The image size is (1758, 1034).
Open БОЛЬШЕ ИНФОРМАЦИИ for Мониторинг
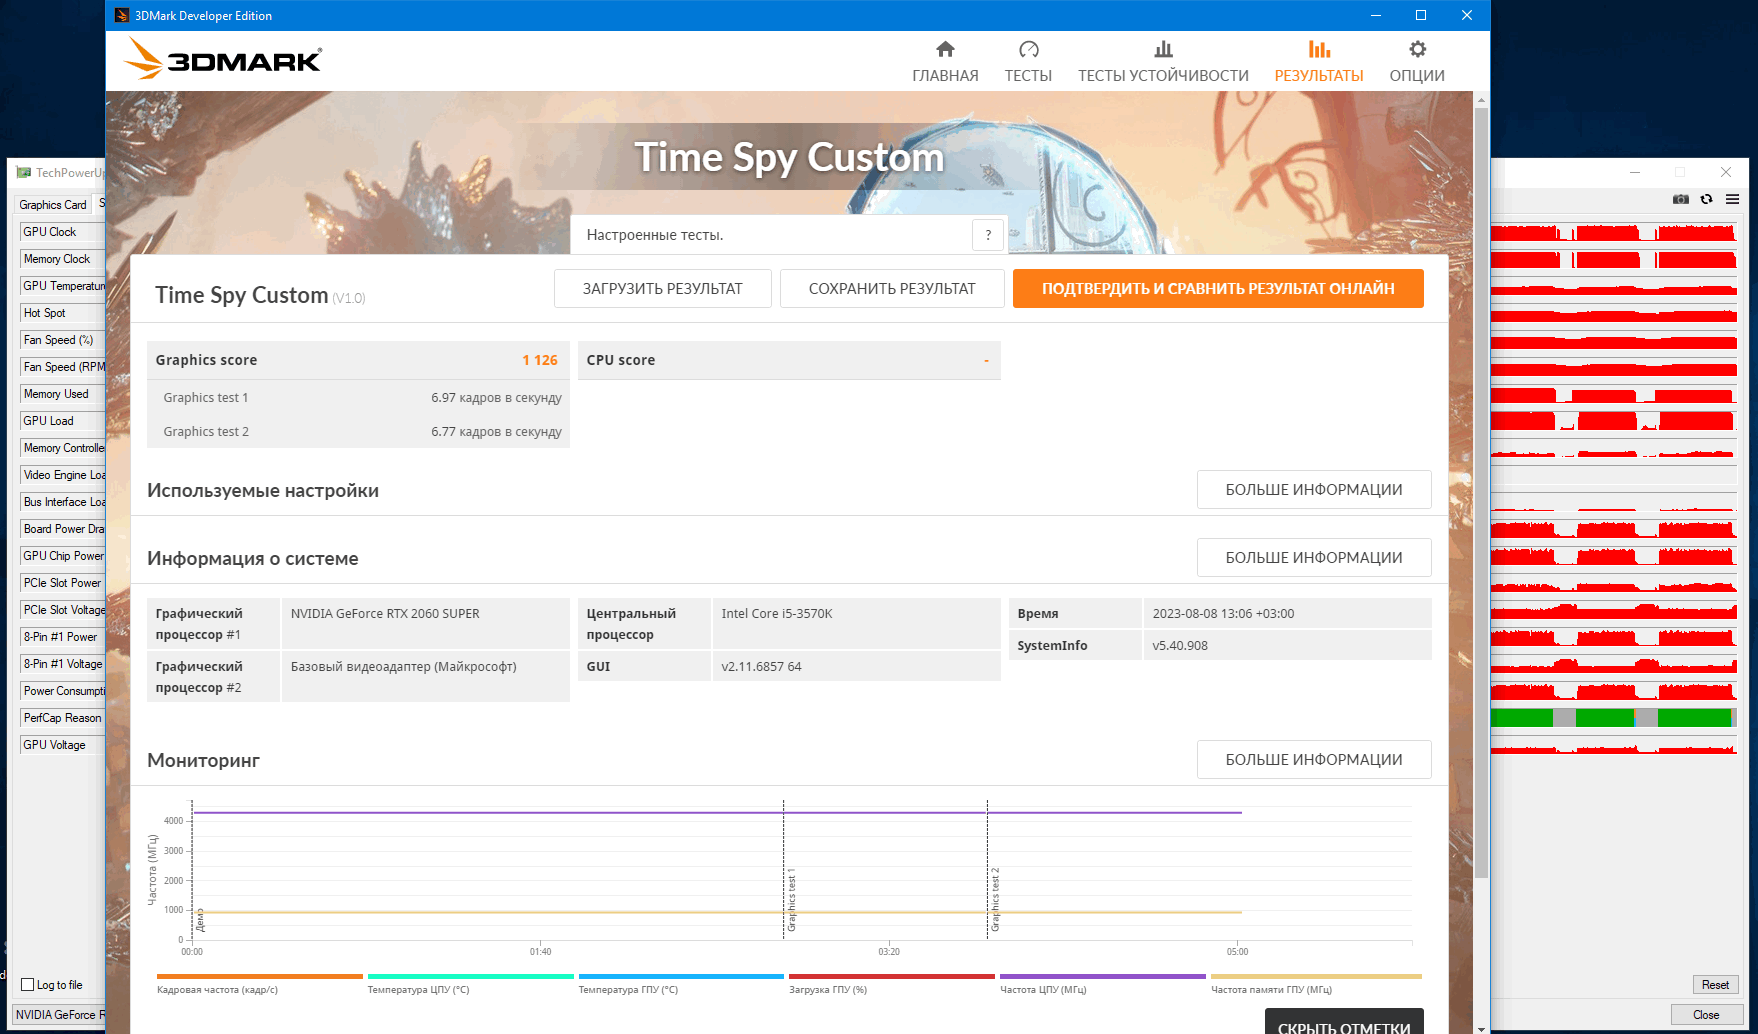[x=1314, y=759]
